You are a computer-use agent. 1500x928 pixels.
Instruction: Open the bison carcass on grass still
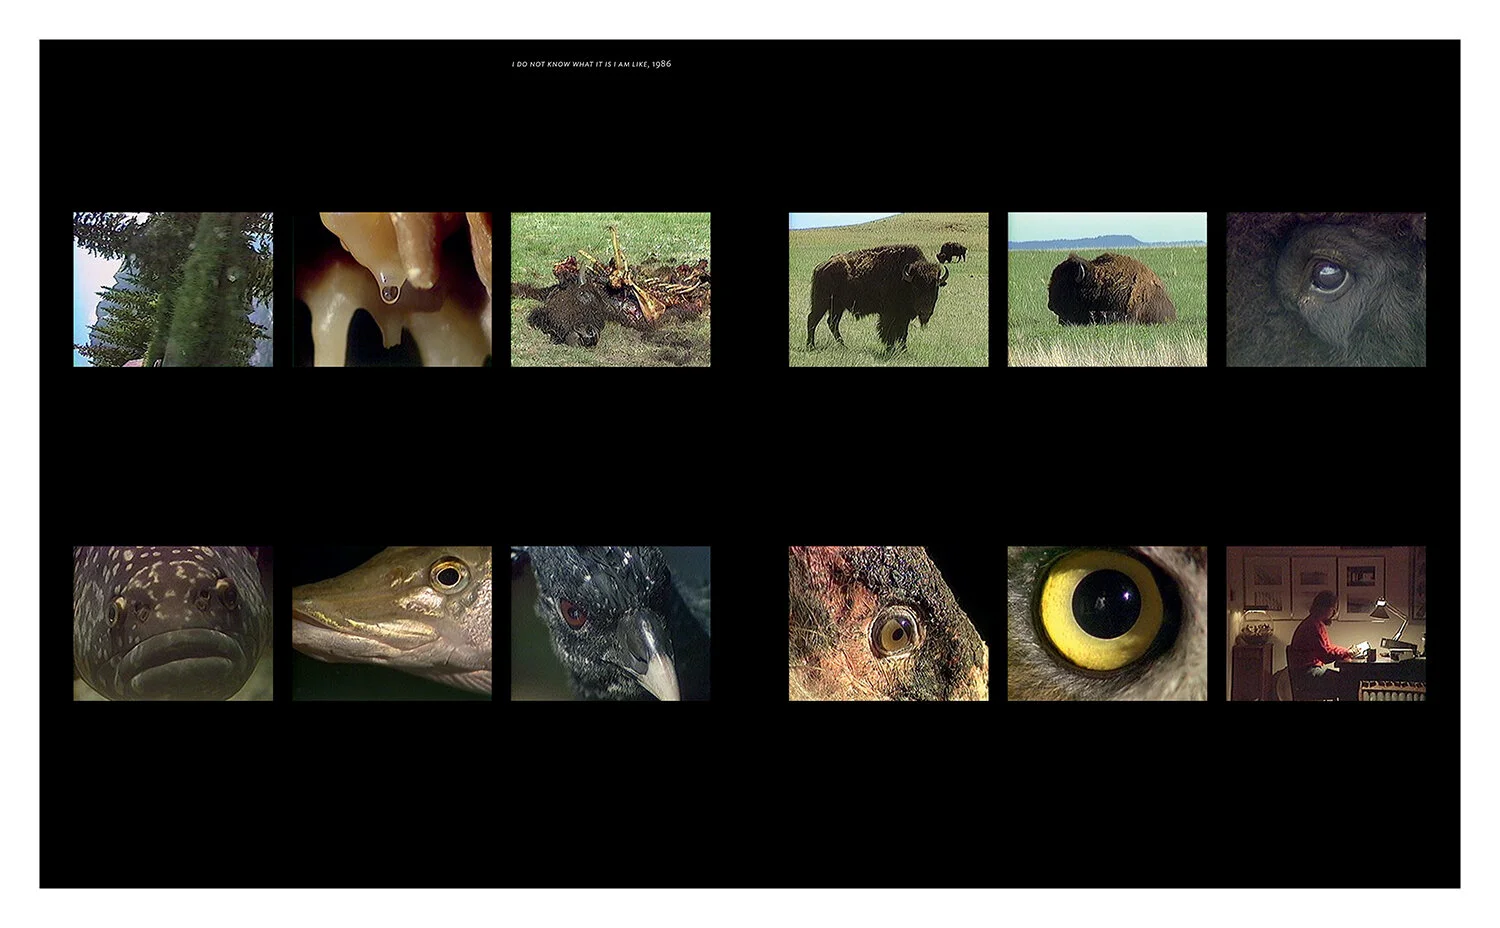[x=611, y=289]
